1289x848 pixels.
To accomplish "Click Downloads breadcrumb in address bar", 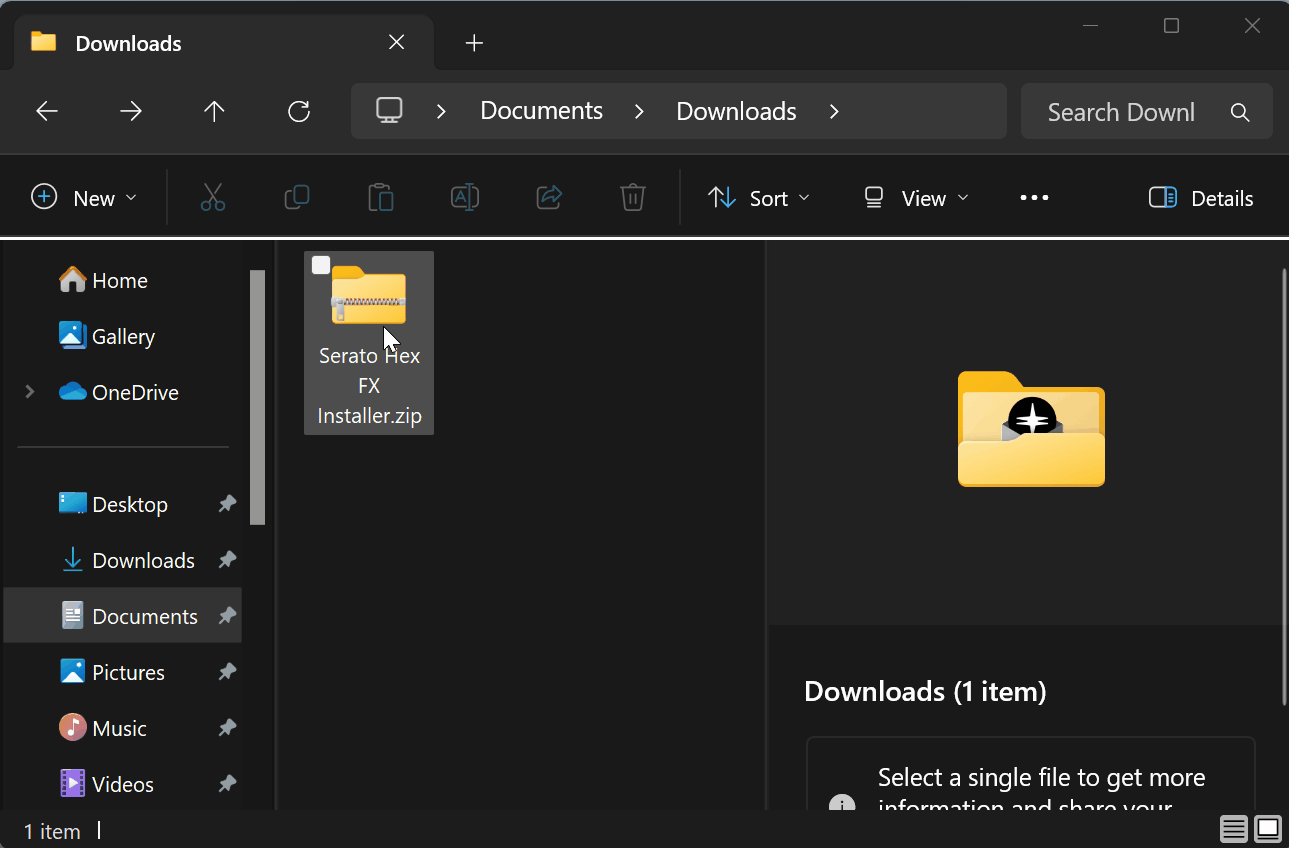I will pyautogui.click(x=736, y=111).
